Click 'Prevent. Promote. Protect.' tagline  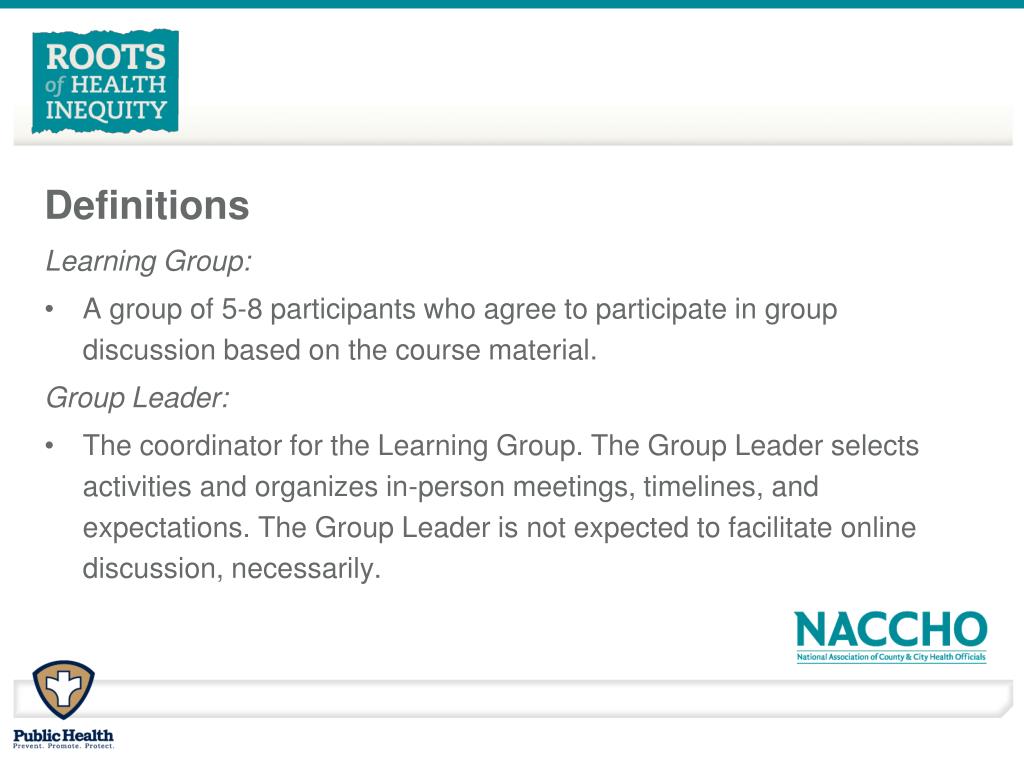click(63, 746)
